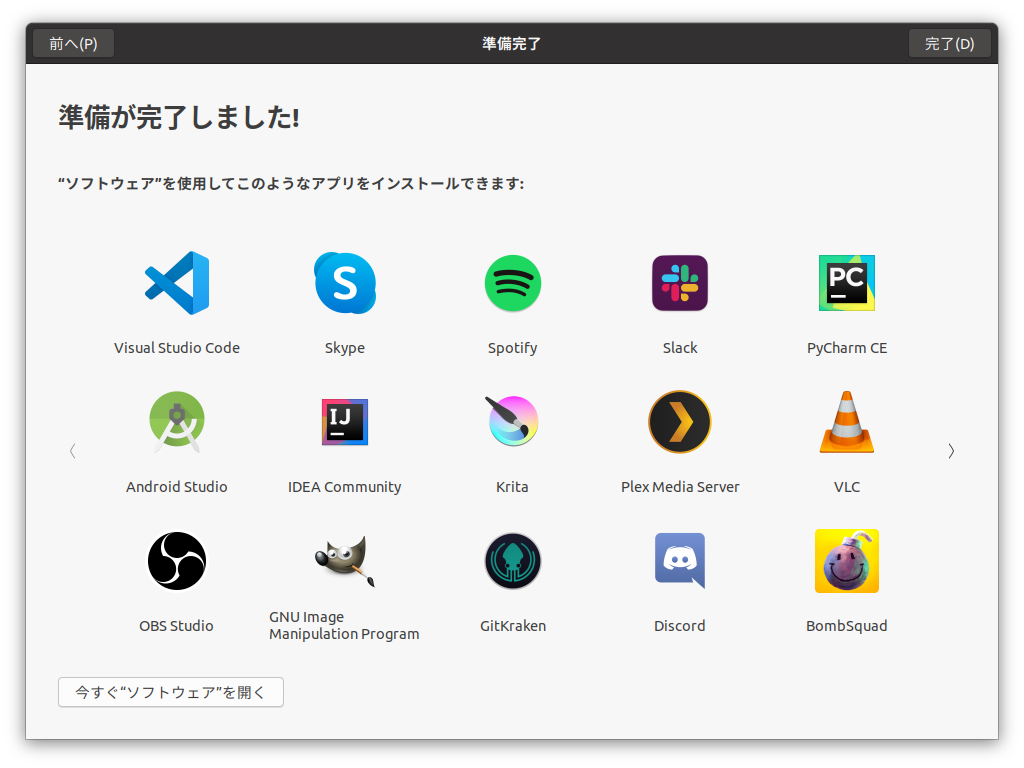Click the "PyCharm CE" label text

pyautogui.click(x=847, y=348)
